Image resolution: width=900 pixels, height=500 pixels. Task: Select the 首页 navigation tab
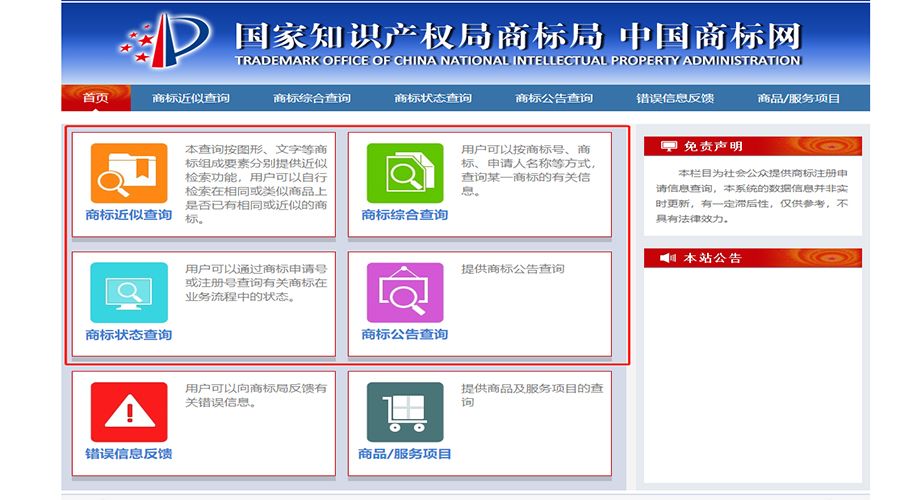pyautogui.click(x=96, y=98)
